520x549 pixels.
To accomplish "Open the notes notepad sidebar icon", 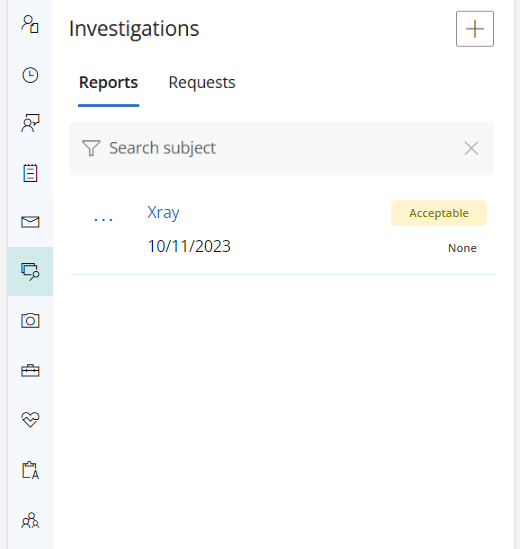I will pos(30,173).
